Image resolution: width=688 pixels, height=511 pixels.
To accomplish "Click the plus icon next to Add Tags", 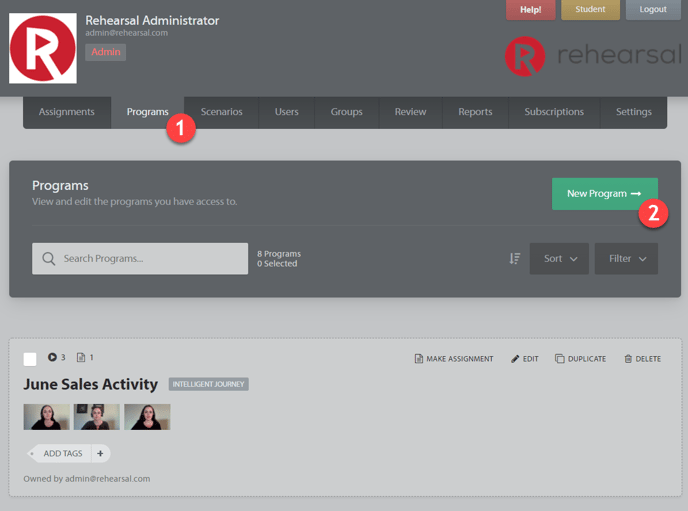I will coord(100,453).
